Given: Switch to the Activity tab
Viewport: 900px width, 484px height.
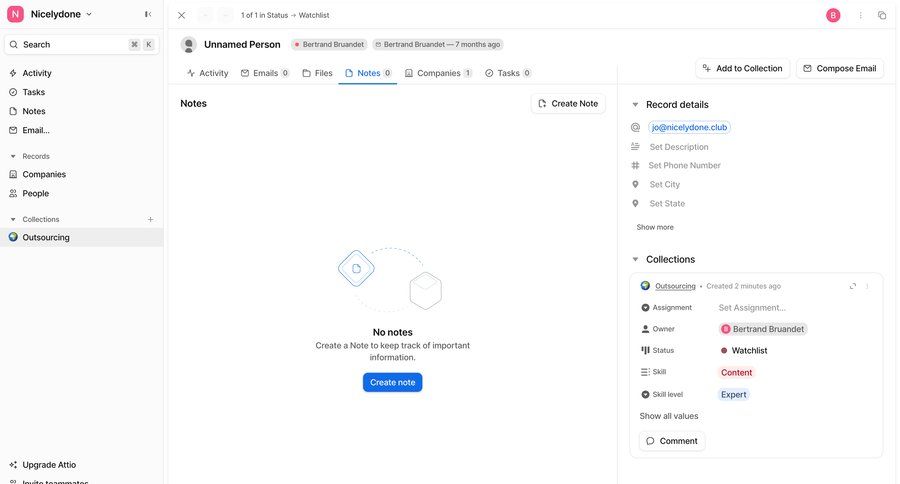Looking at the screenshot, I should (208, 73).
